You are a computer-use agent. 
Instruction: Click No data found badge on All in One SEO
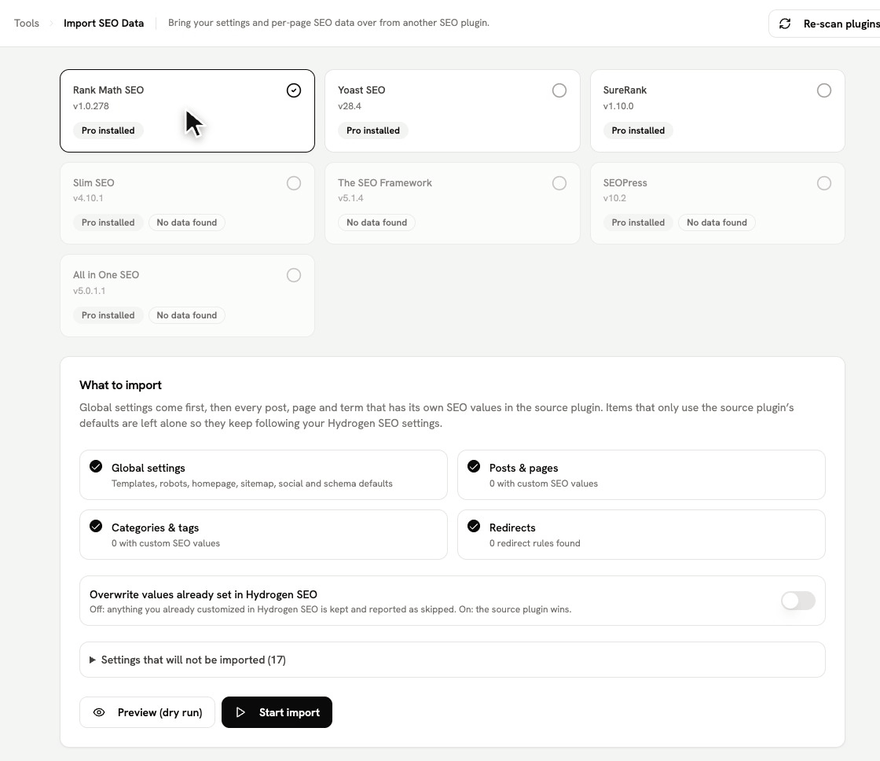(x=186, y=315)
